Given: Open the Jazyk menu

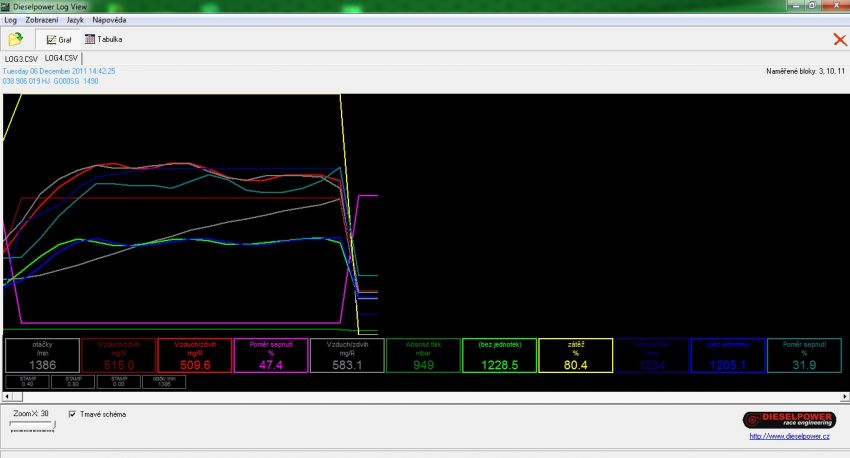Looking at the screenshot, I should (75, 20).
